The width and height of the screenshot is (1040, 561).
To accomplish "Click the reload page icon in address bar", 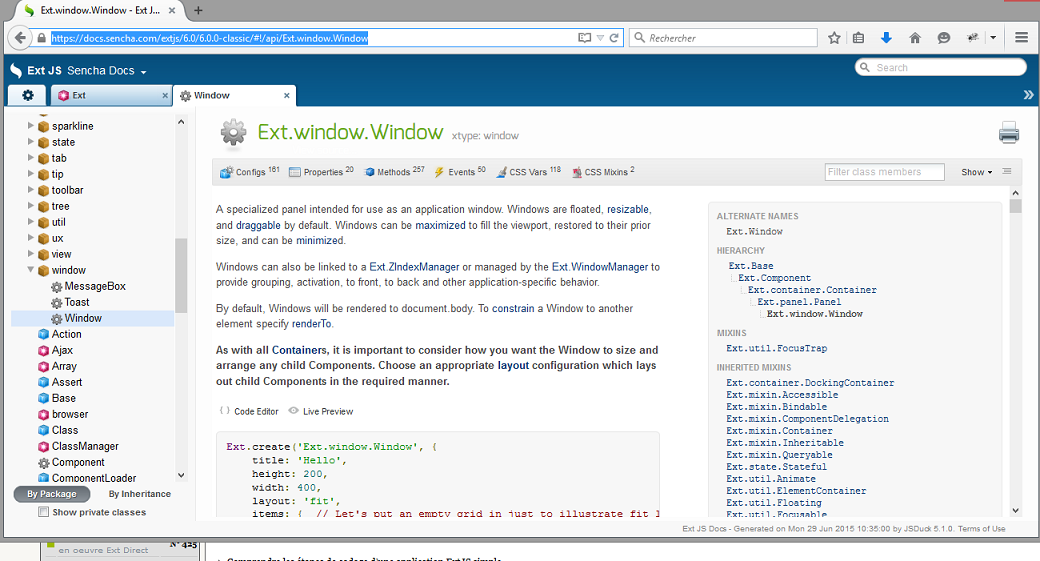I will (x=614, y=38).
